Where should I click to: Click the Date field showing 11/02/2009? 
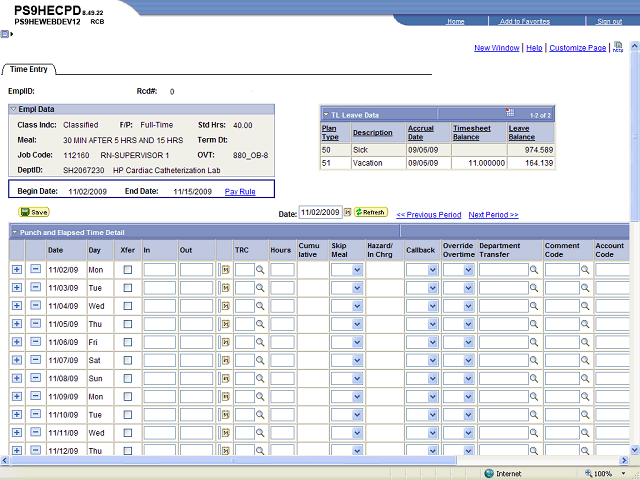click(320, 212)
